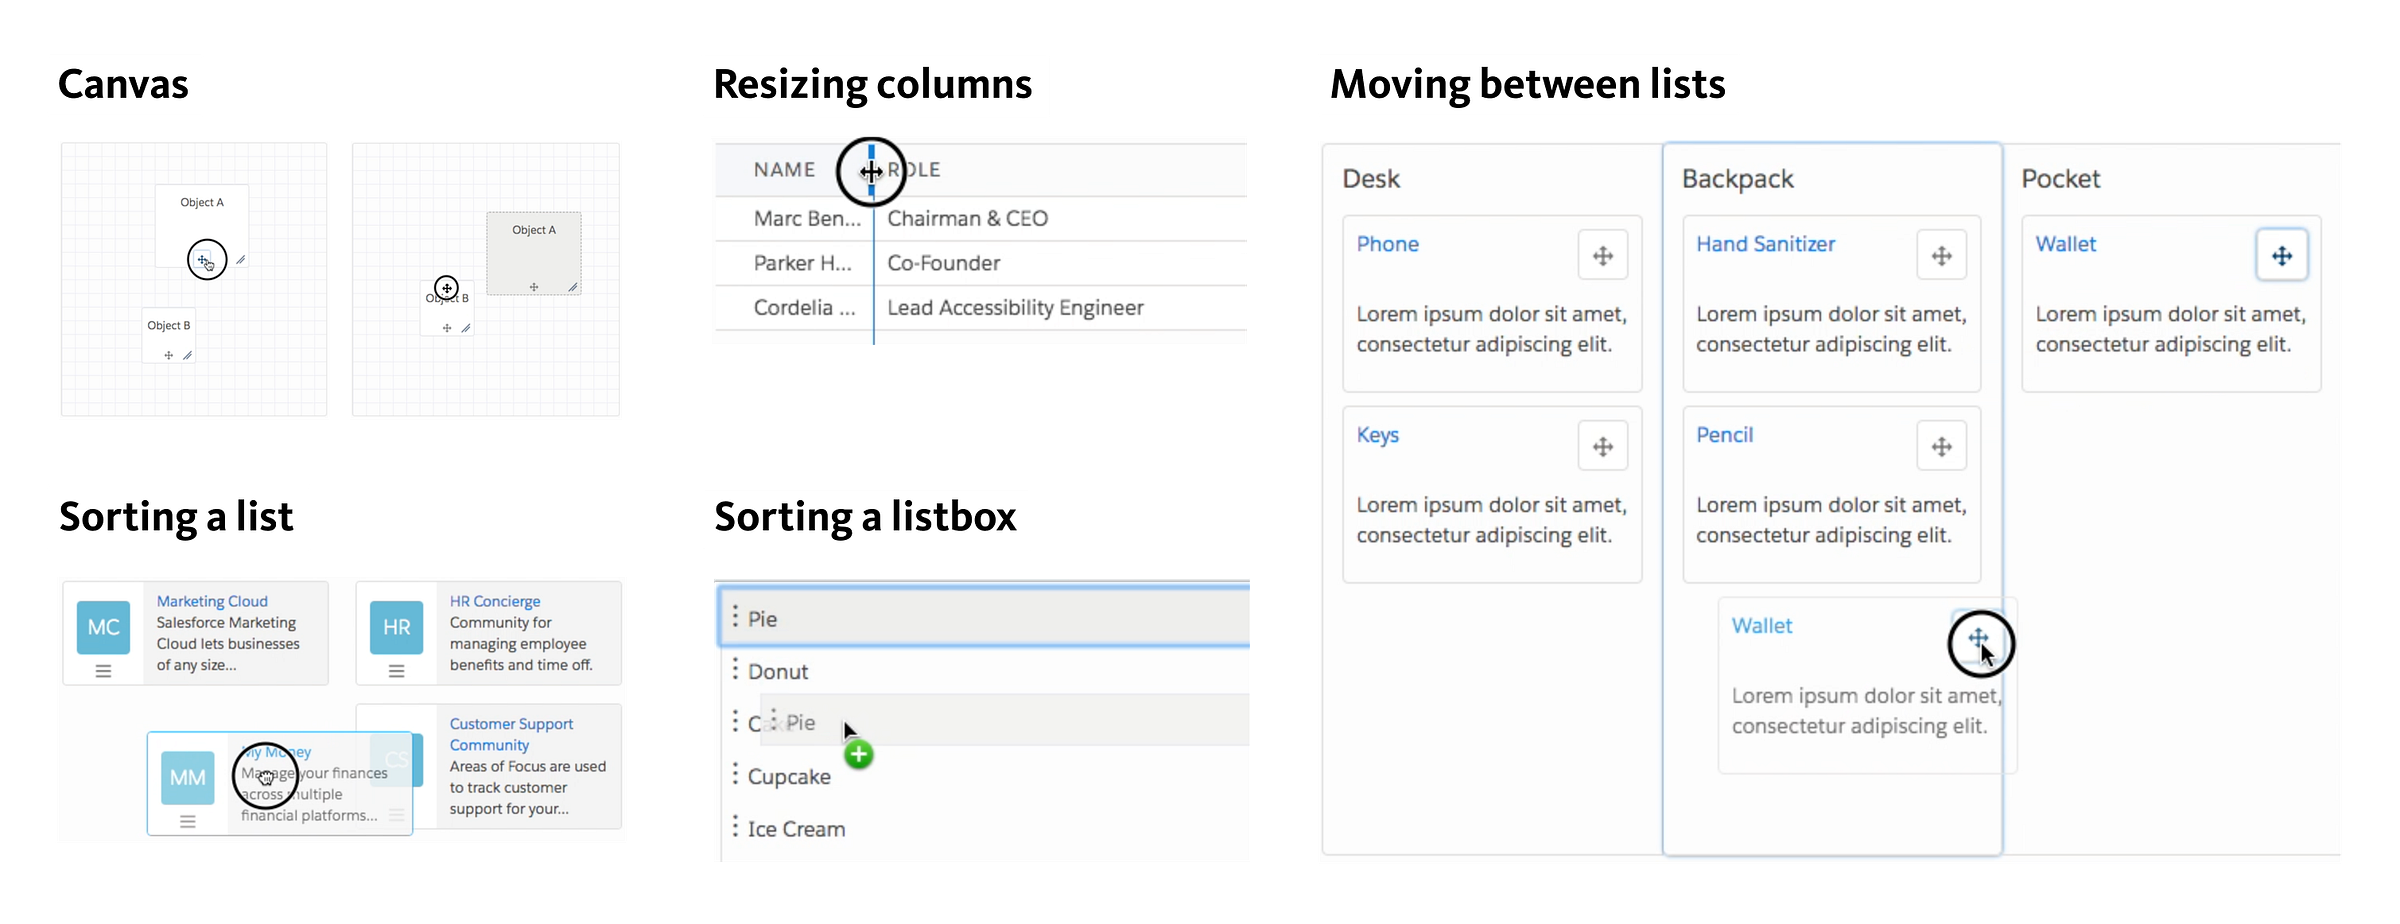Viewport: 2400px width, 924px height.
Task: Open the Customer Support Community link
Action: click(511, 734)
